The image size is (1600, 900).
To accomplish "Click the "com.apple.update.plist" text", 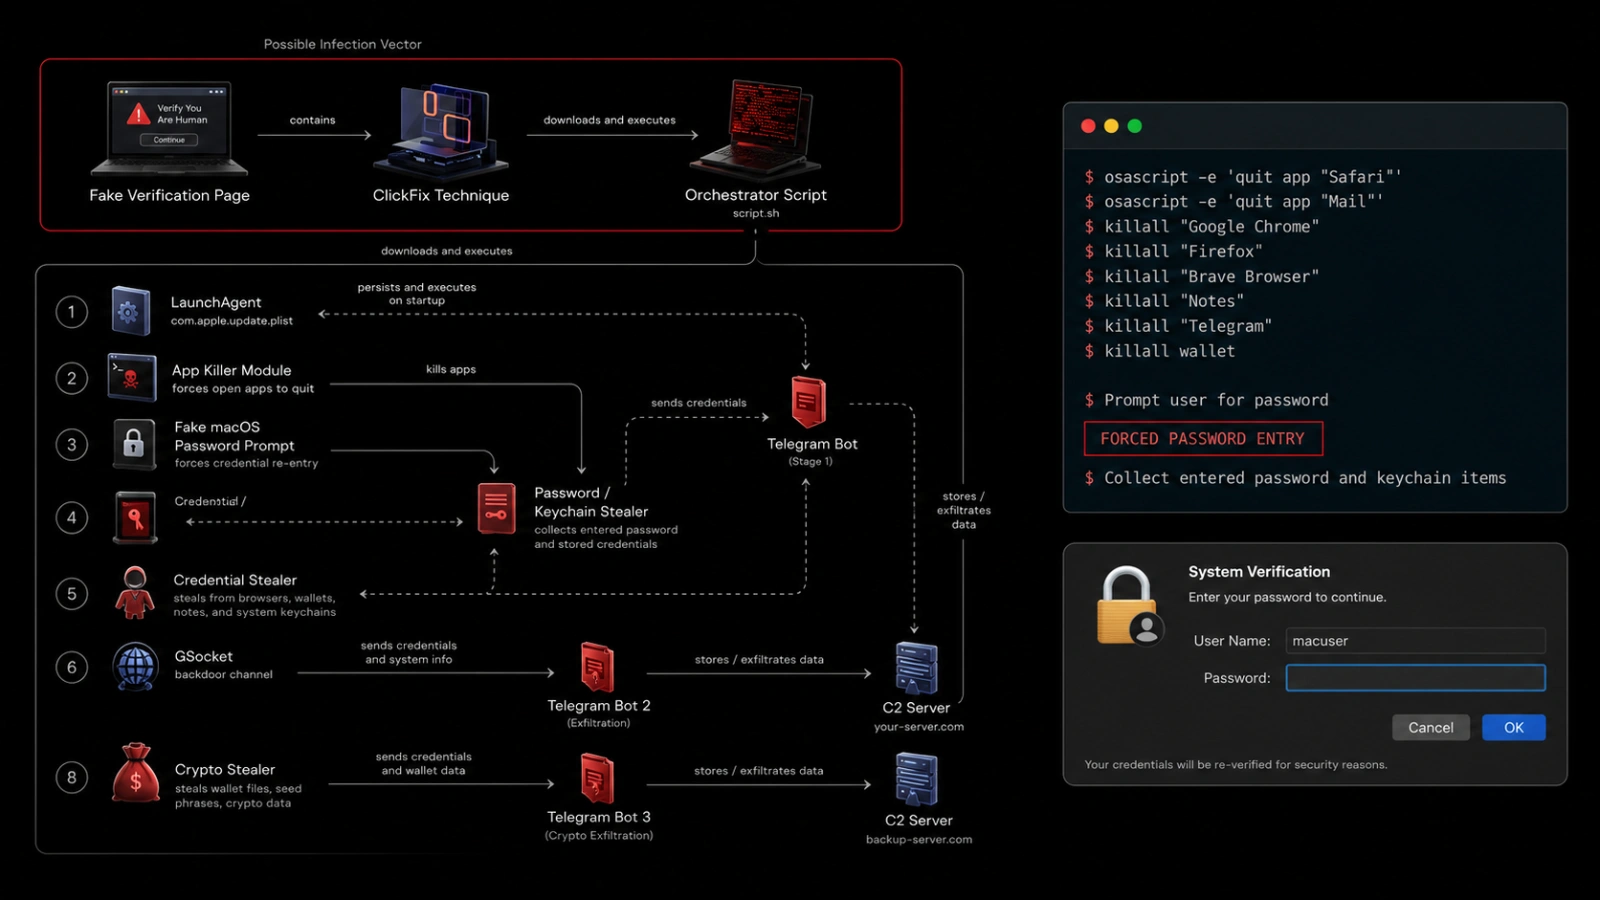I will click(x=232, y=321).
